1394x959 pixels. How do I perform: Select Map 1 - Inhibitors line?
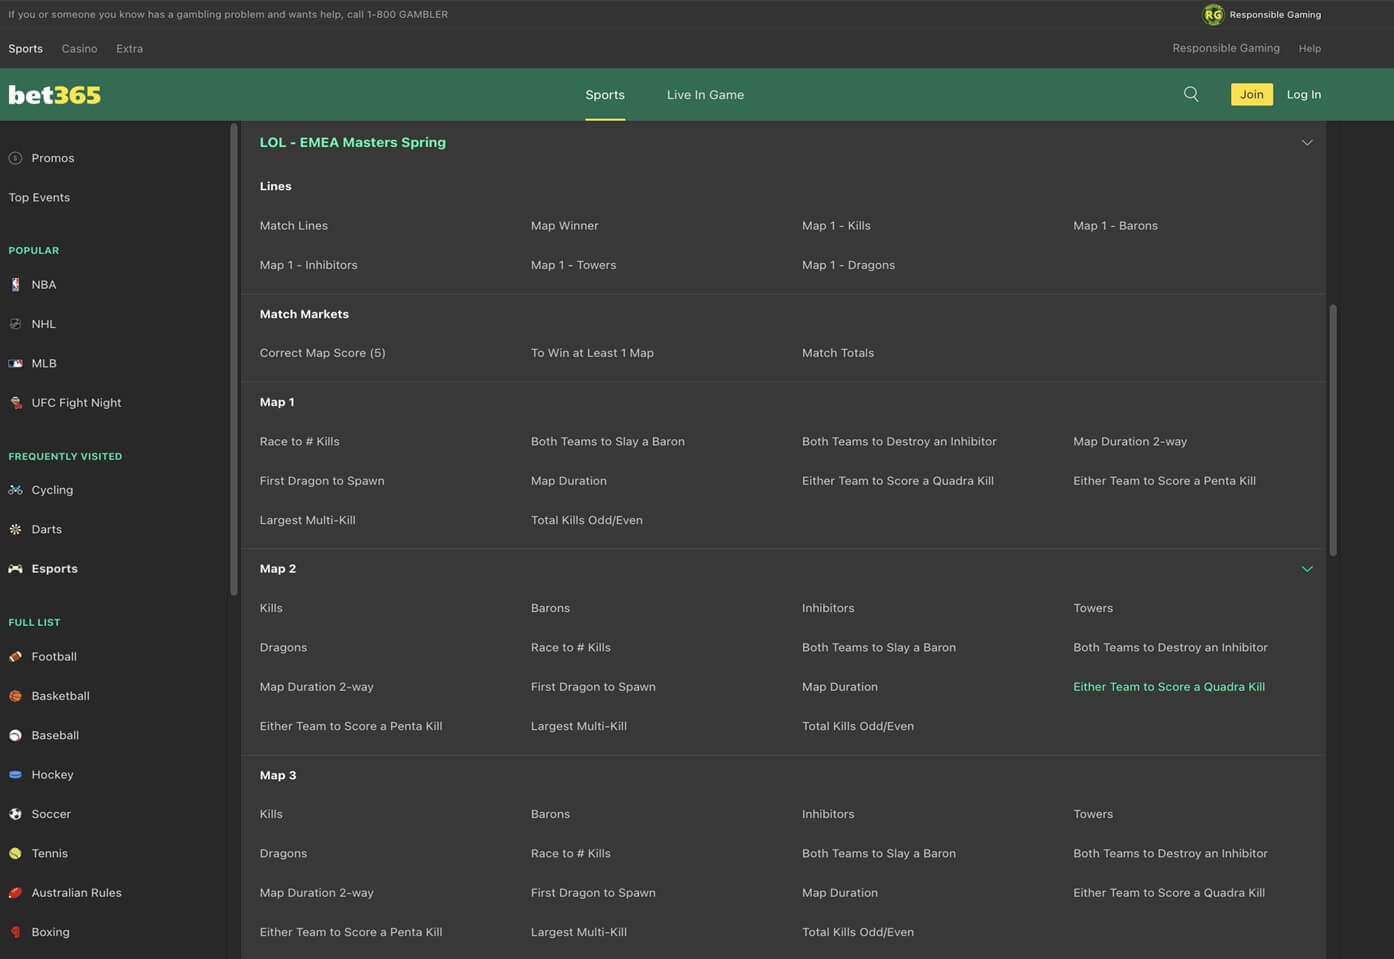point(309,265)
